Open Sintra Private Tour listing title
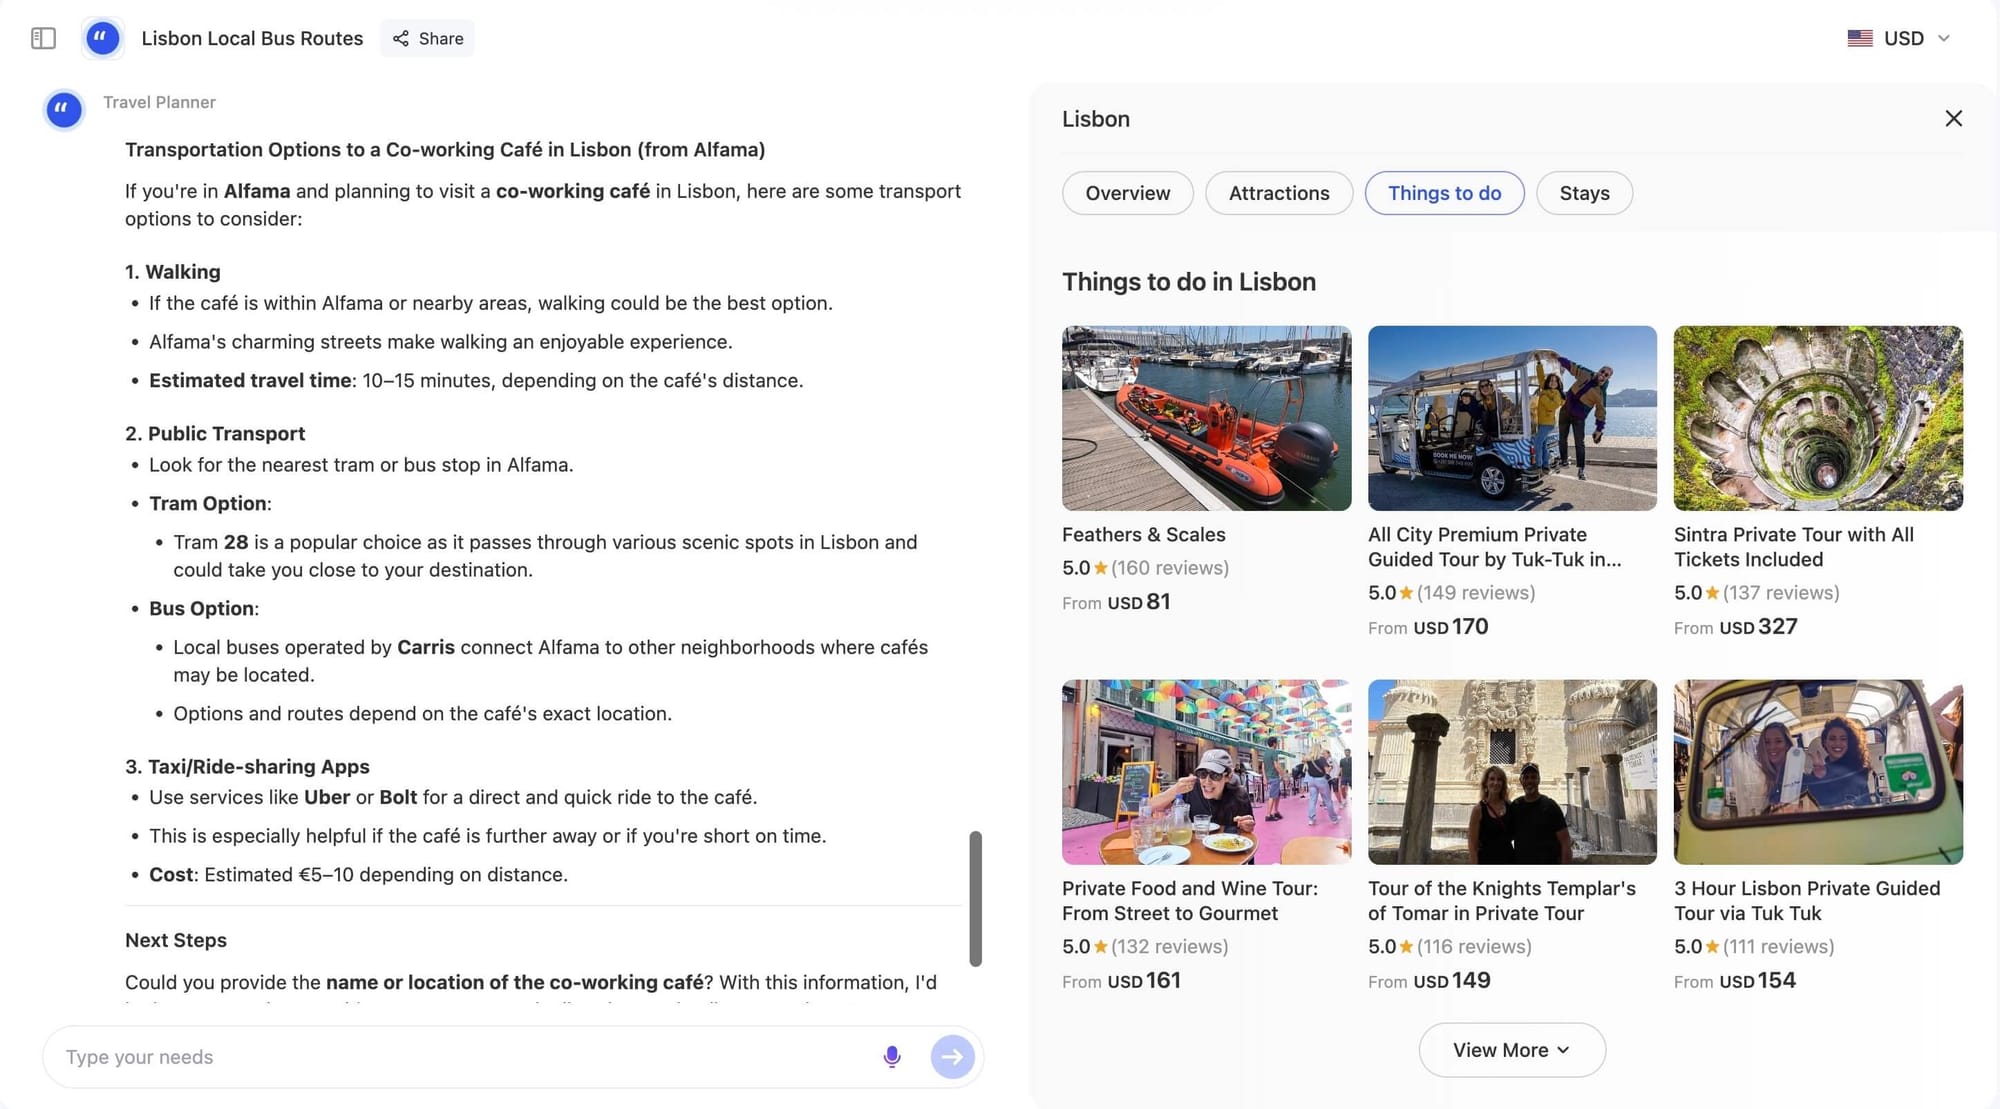The image size is (2000, 1109). [x=1793, y=546]
